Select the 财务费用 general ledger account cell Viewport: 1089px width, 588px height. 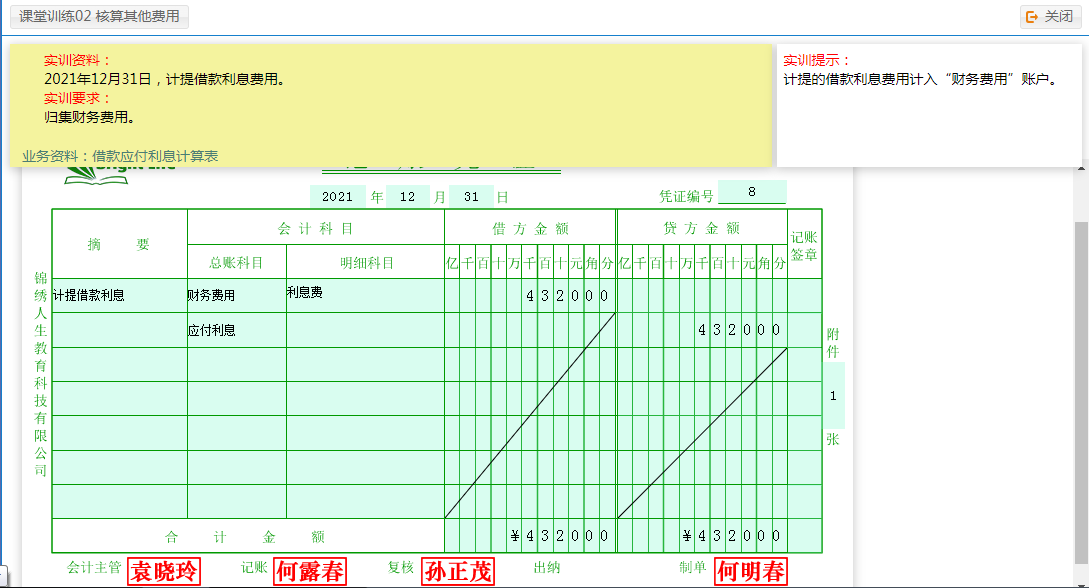tap(236, 295)
